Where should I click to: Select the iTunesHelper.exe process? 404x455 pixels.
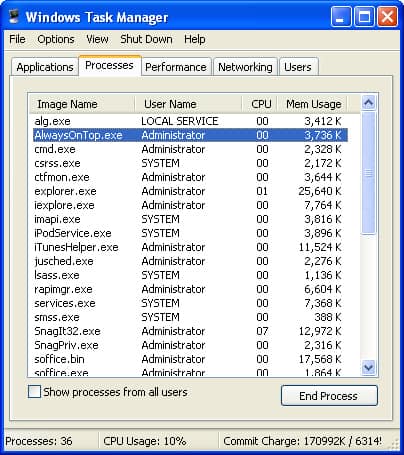[x=190, y=247]
